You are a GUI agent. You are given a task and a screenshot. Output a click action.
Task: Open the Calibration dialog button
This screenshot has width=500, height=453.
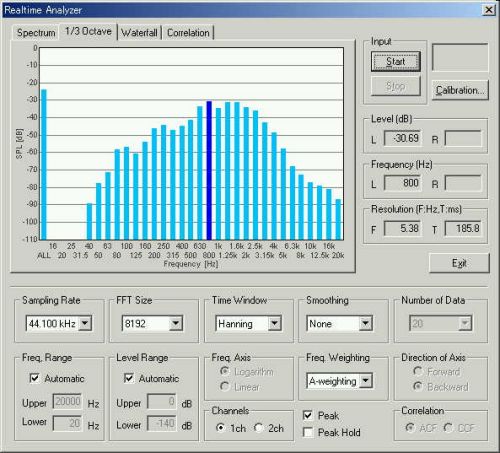[x=460, y=90]
